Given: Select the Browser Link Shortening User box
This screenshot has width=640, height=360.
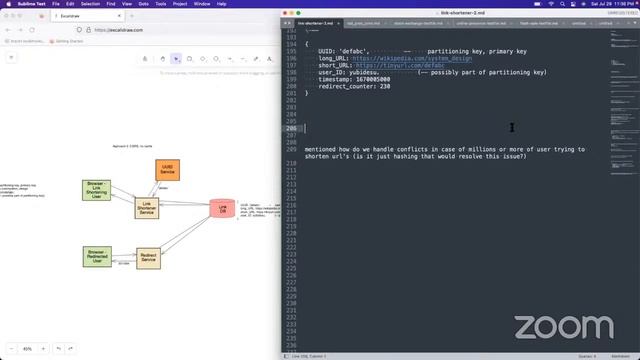Looking at the screenshot, I should tap(96, 190).
